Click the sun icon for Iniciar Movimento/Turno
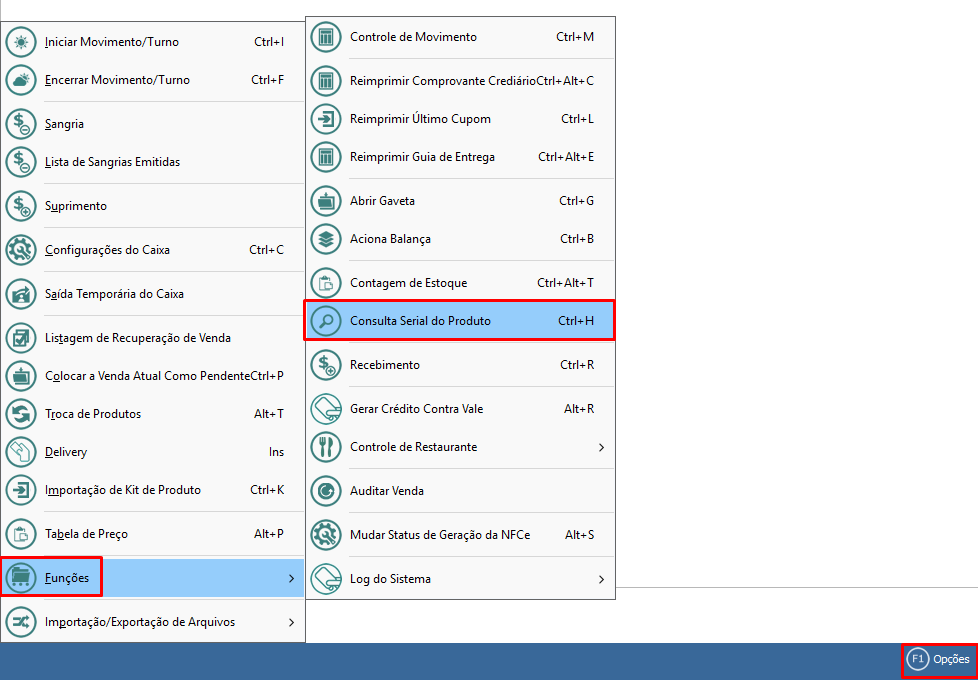Viewport: 978px width, 680px height. 21,43
